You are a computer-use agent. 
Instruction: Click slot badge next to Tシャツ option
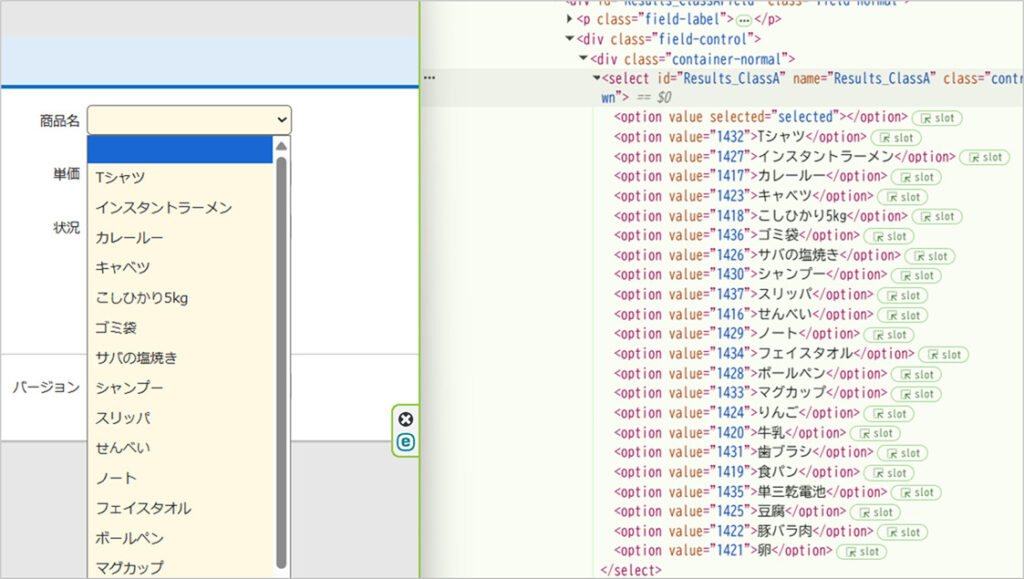896,138
